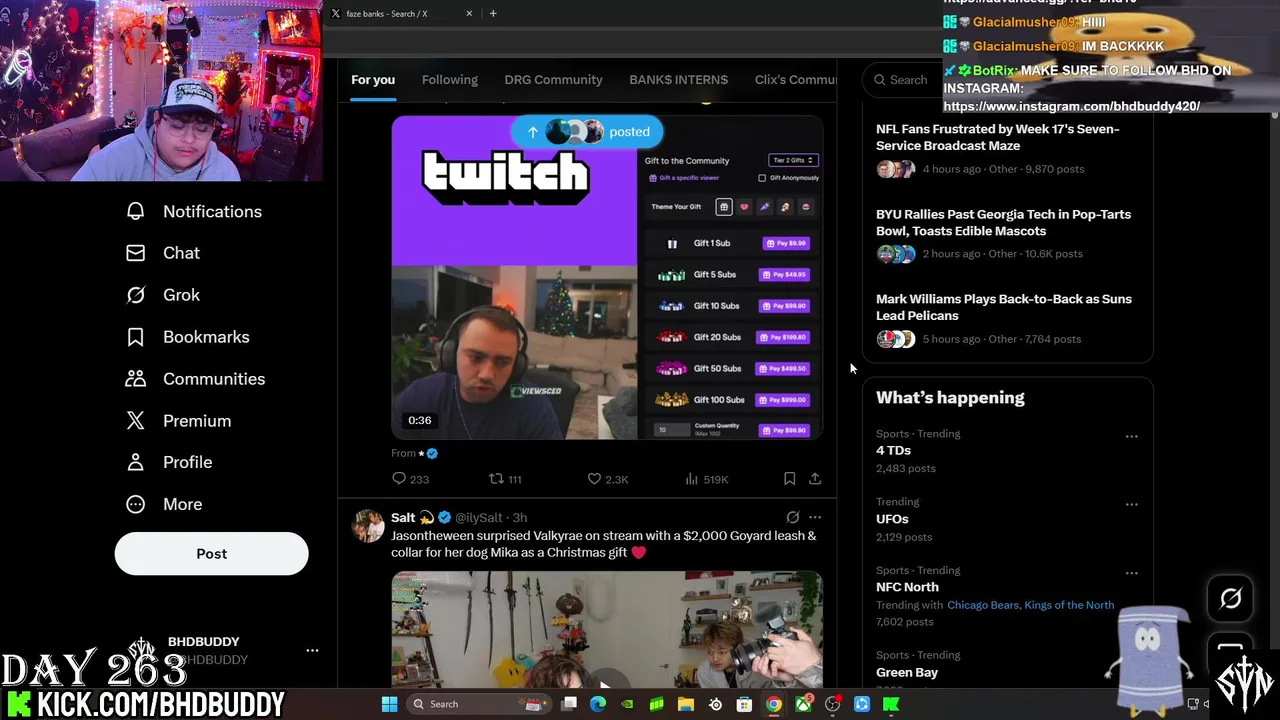Open Grok from the sidebar
1280x720 pixels.
(163, 295)
